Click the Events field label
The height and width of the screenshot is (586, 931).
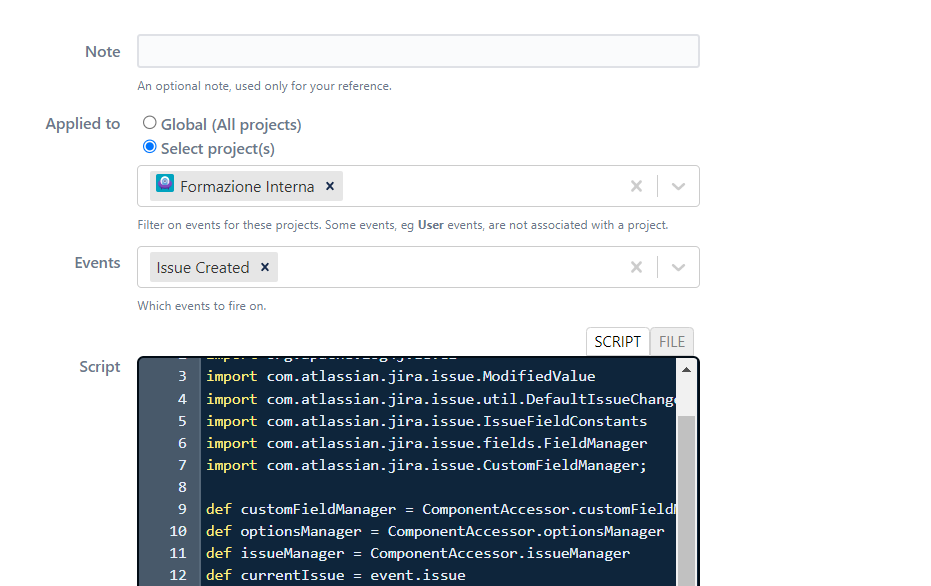(97, 262)
